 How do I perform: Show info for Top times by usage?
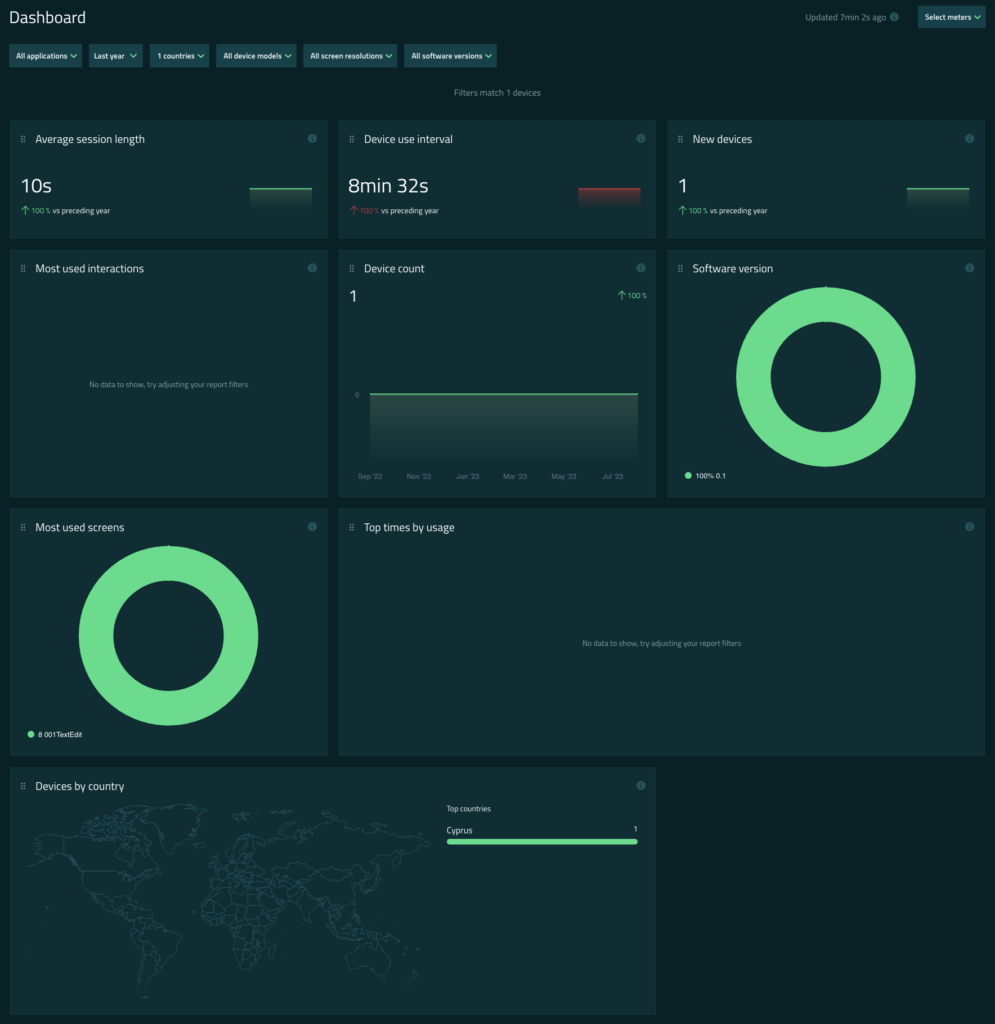969,527
